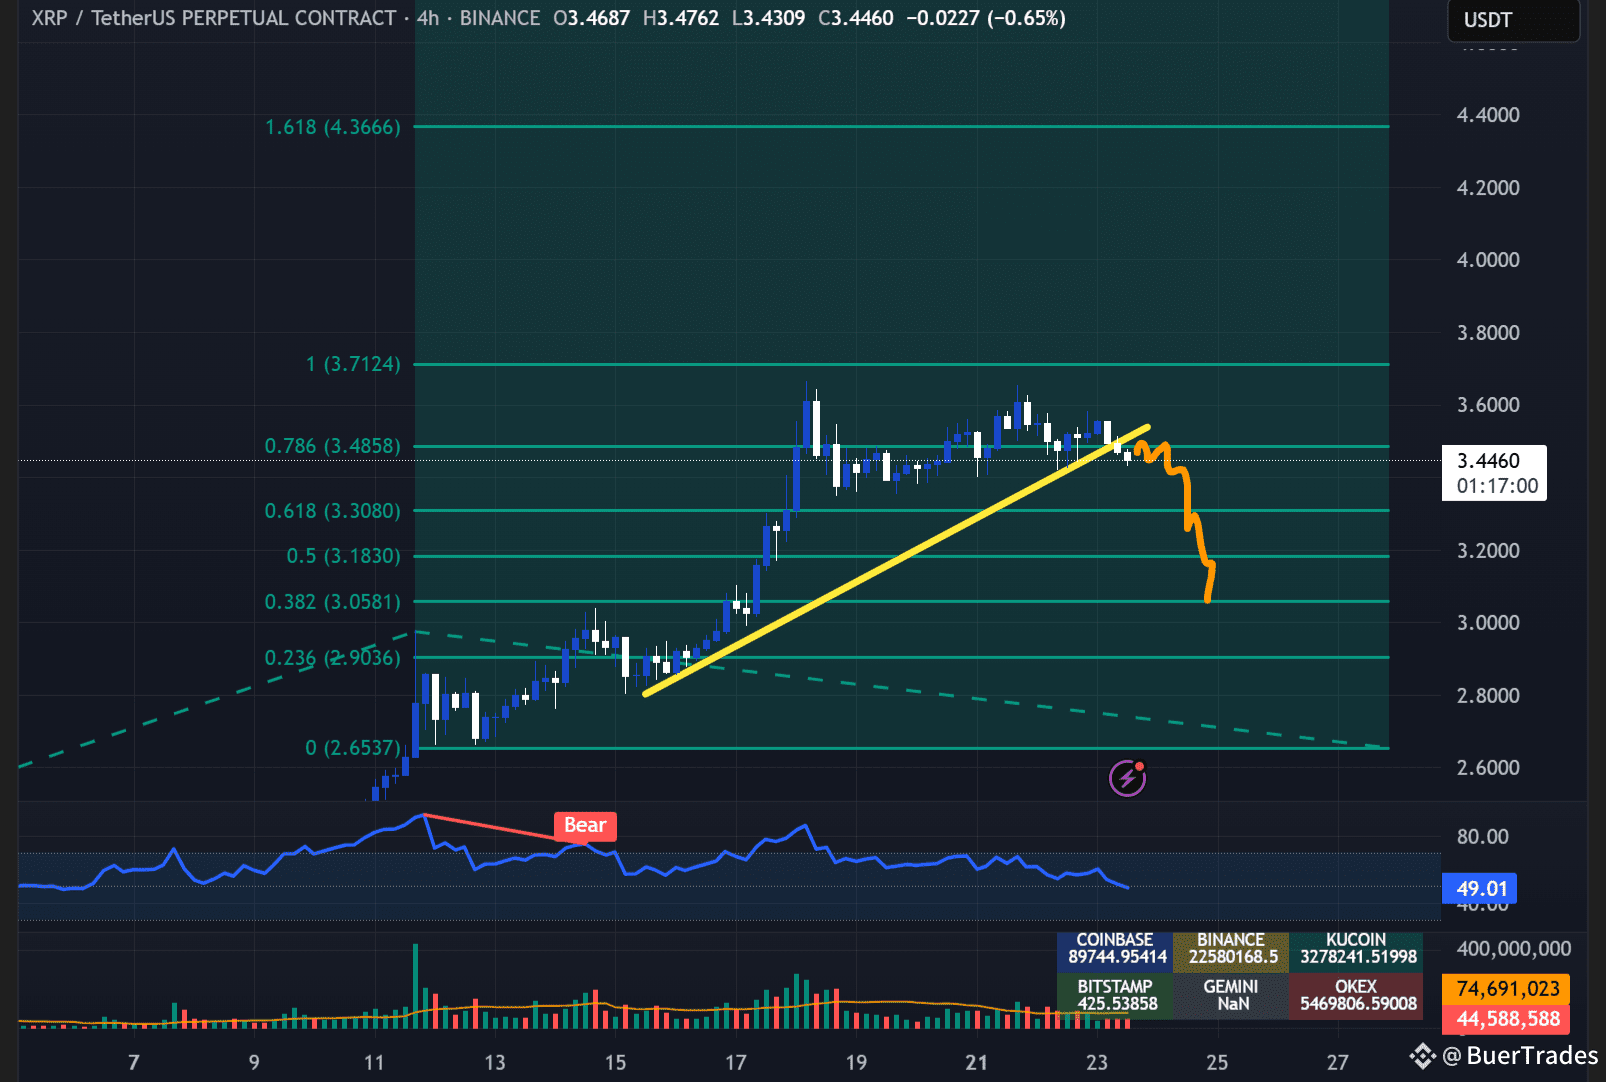Click price axis label 3.2000

(x=1488, y=551)
